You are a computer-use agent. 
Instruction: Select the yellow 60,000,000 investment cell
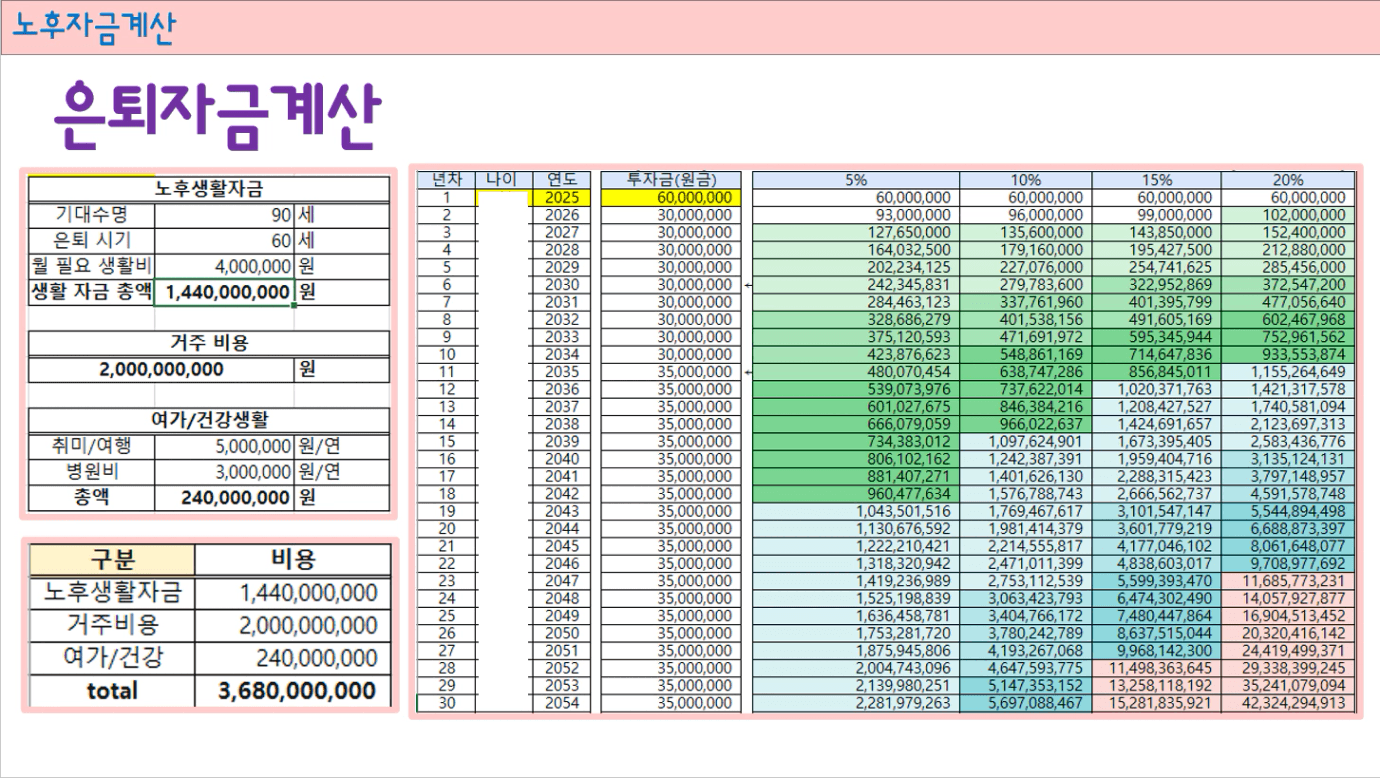670,198
